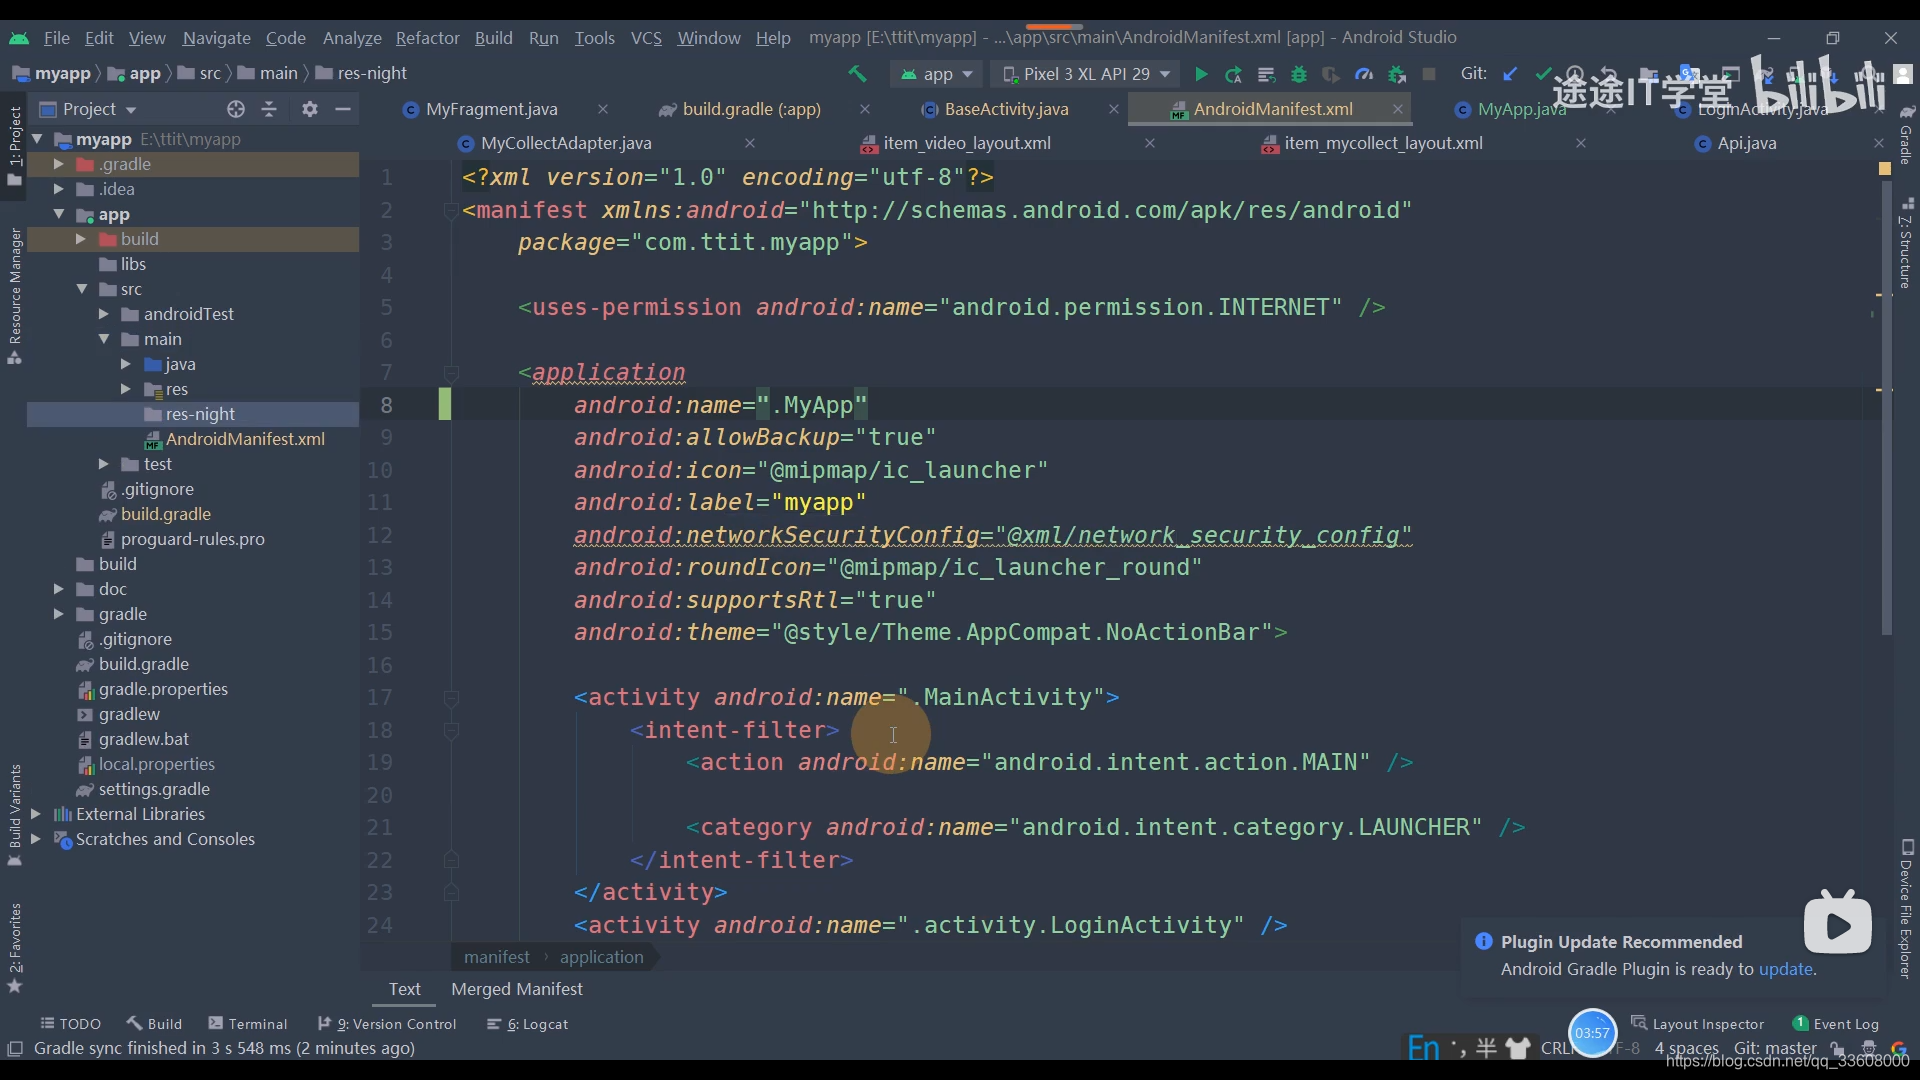Click the bilibili play button overlay
The height and width of the screenshot is (1080, 1920).
point(1838,924)
